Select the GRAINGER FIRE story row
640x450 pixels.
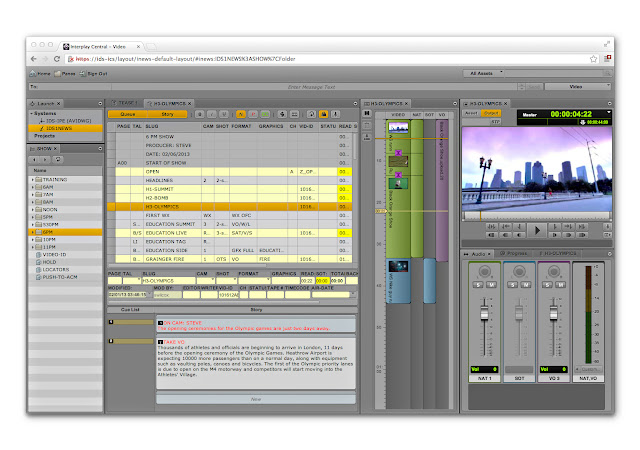pos(231,259)
